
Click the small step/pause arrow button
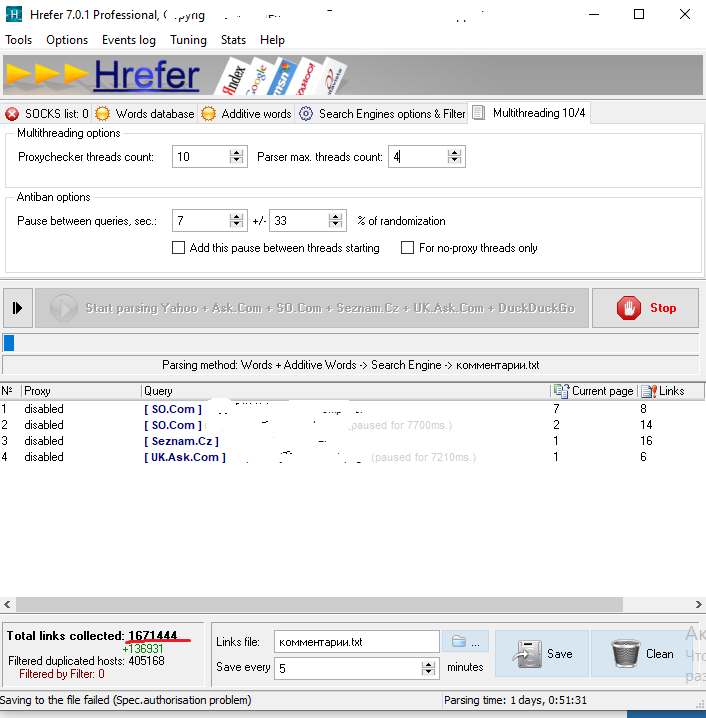[18, 308]
